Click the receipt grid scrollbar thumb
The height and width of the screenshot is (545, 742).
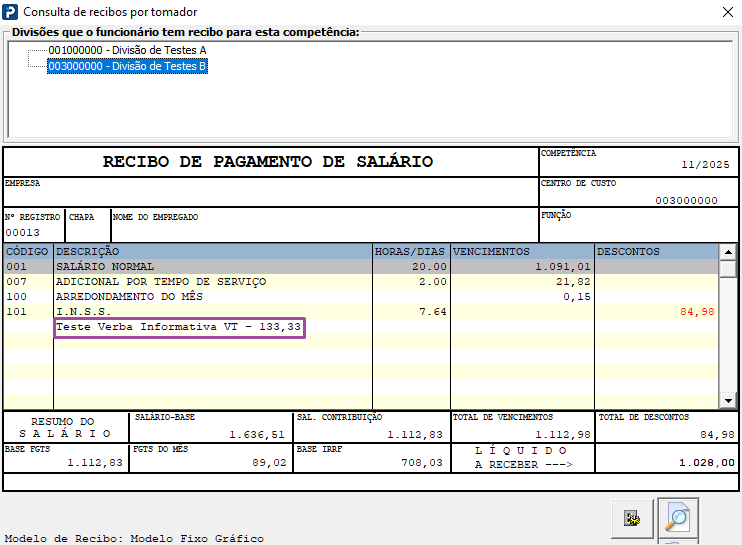pyautogui.click(x=728, y=268)
